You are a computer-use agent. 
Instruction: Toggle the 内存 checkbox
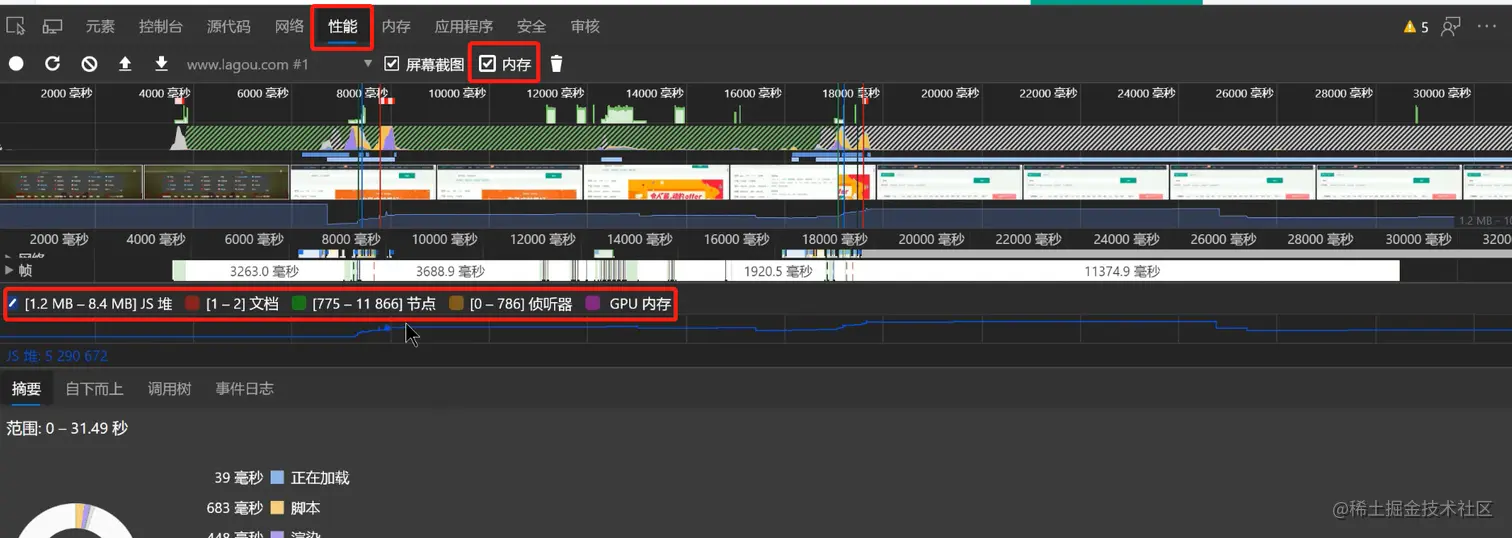coord(488,64)
